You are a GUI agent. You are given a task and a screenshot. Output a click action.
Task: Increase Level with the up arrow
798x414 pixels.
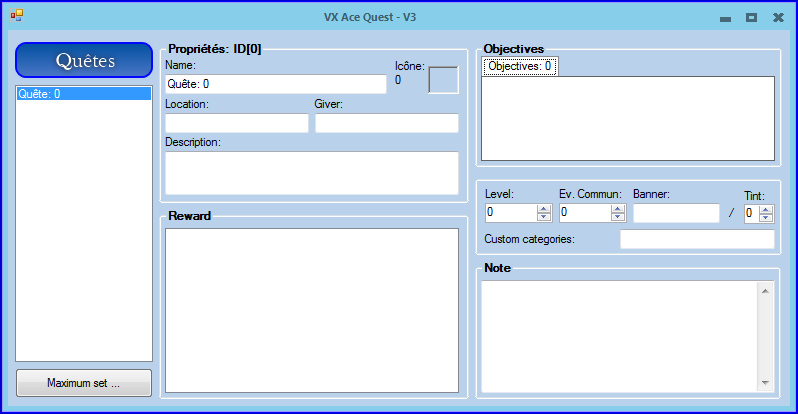coord(544,208)
